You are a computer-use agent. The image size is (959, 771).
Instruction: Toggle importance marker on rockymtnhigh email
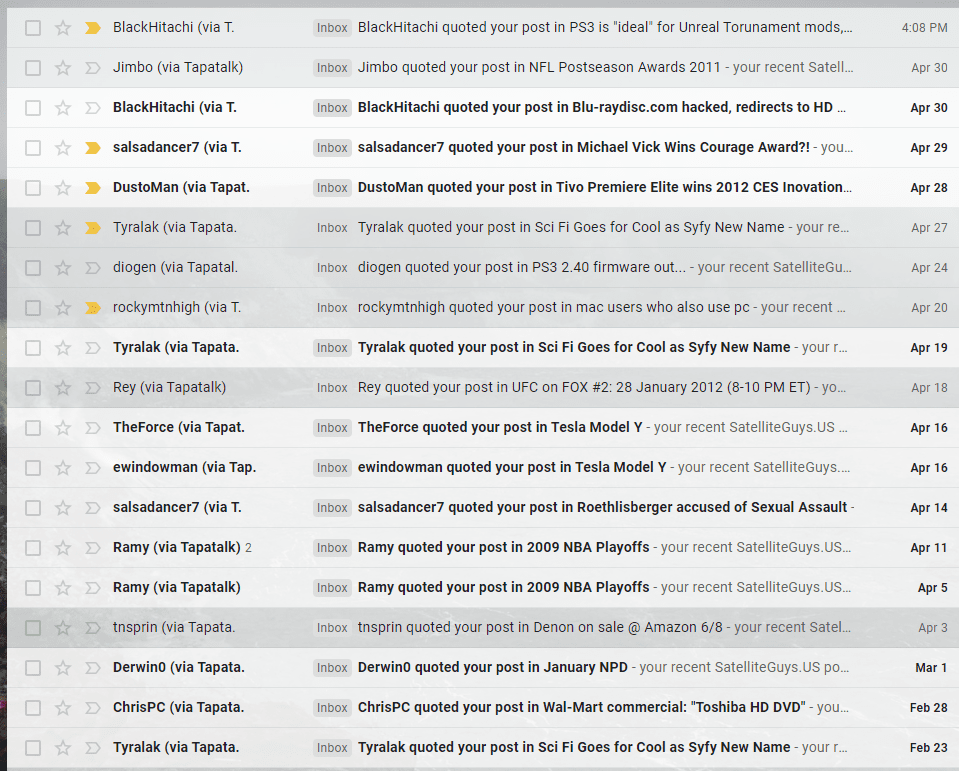coord(93,308)
